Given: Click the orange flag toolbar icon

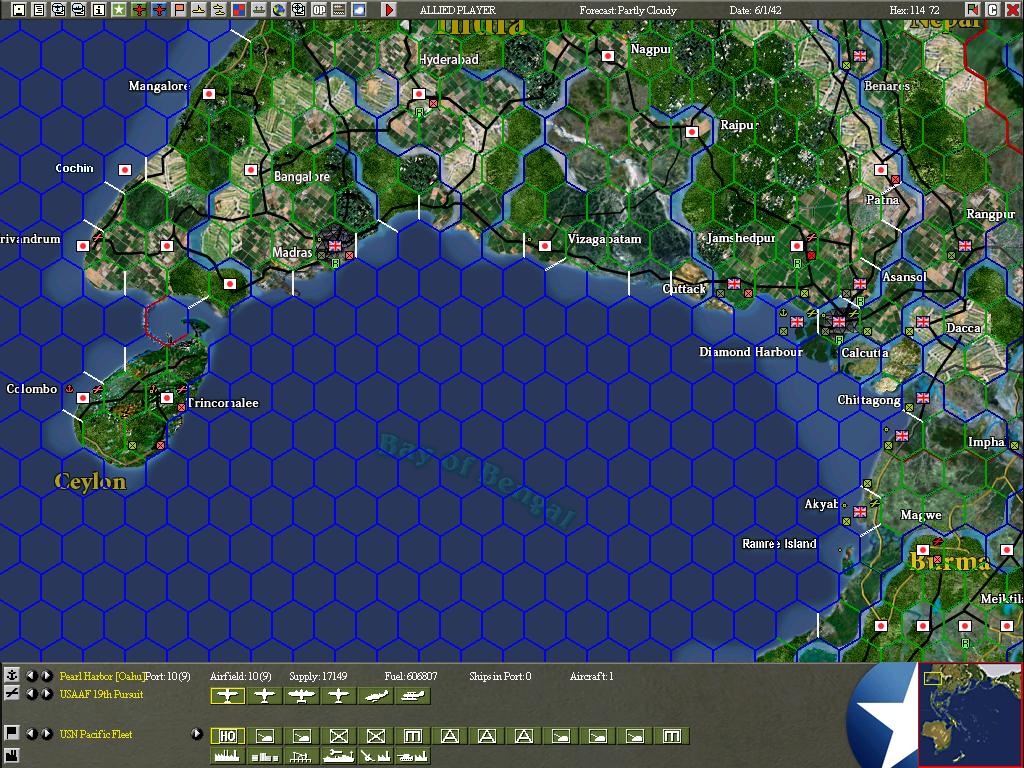Looking at the screenshot, I should click(179, 9).
